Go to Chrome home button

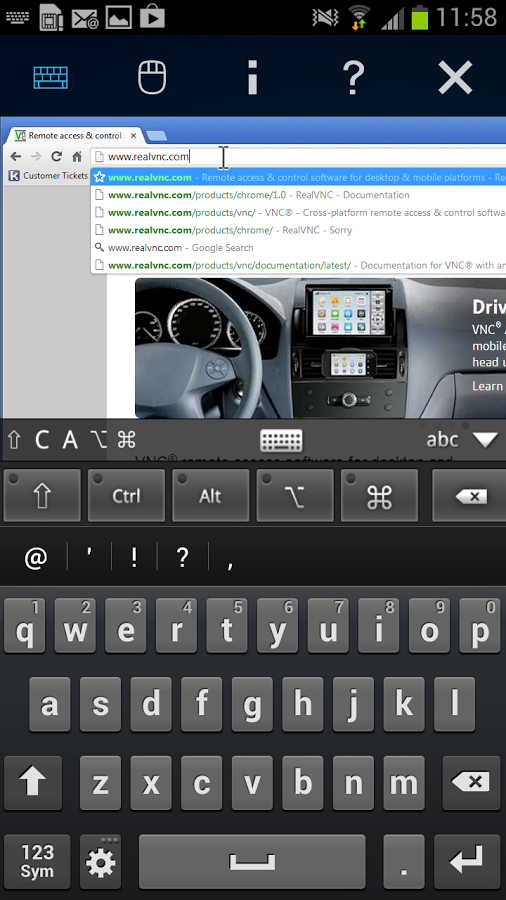pos(76,156)
